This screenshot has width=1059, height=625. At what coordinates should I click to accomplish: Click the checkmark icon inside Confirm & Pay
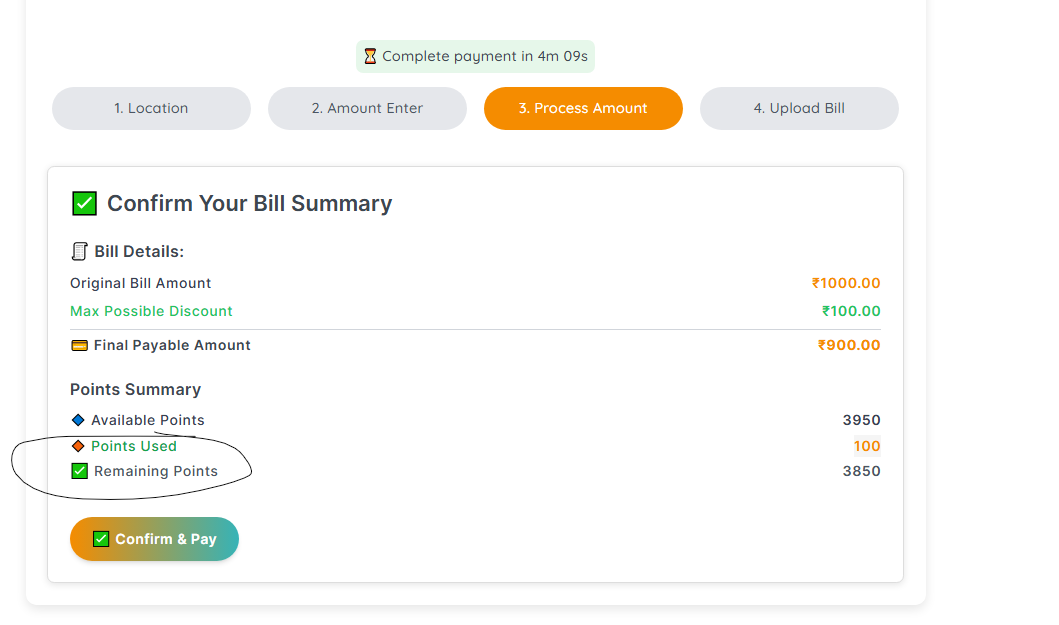[x=101, y=539]
